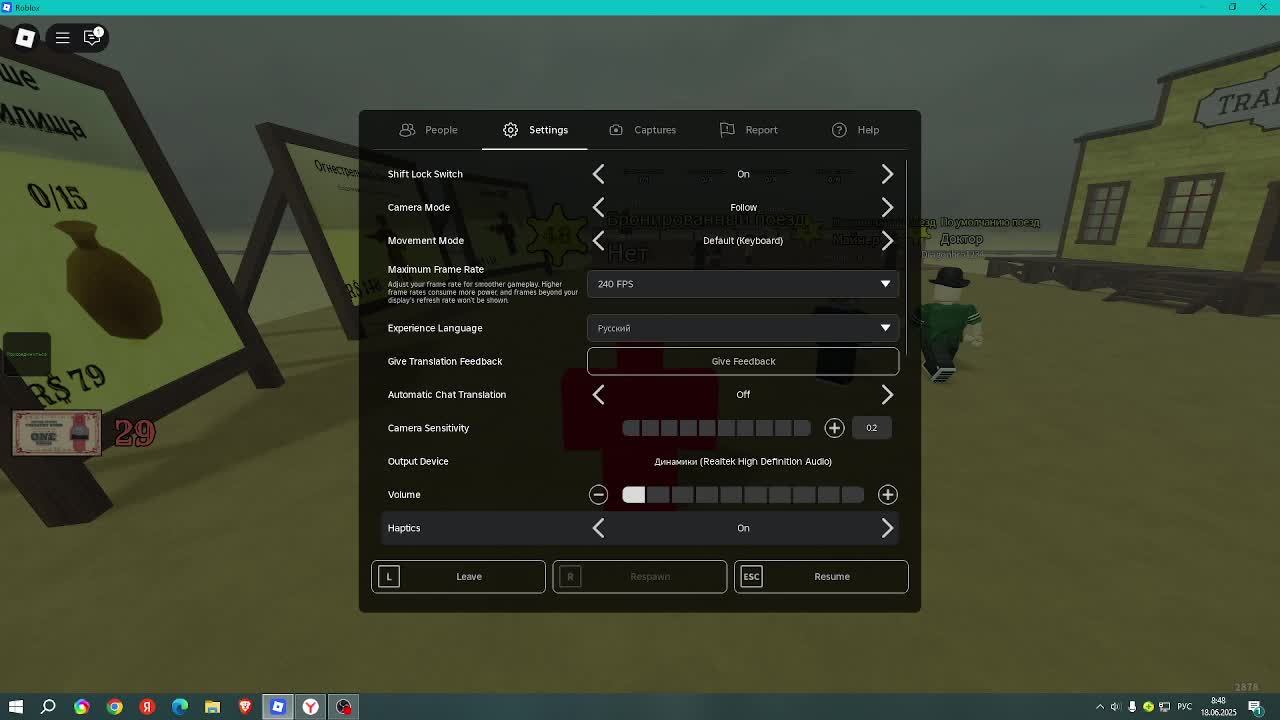Click the Give Feedback button
Image resolution: width=1280 pixels, height=720 pixels.
(x=743, y=361)
